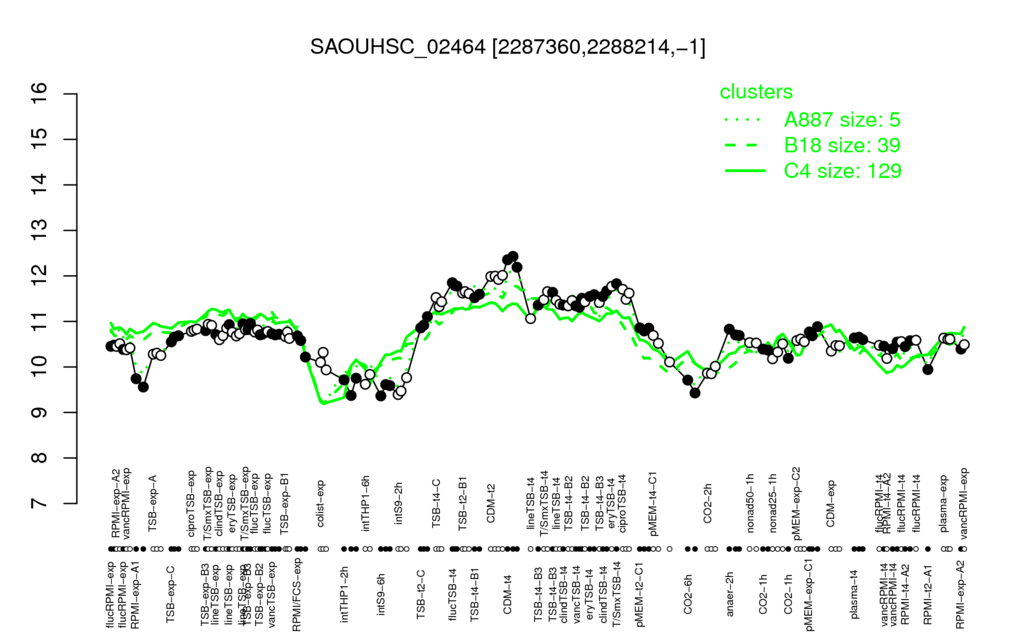The width and height of the screenshot is (1024, 640).
Task: Click x-axis label 'RPMI-exp-A1'
Action: [136, 595]
